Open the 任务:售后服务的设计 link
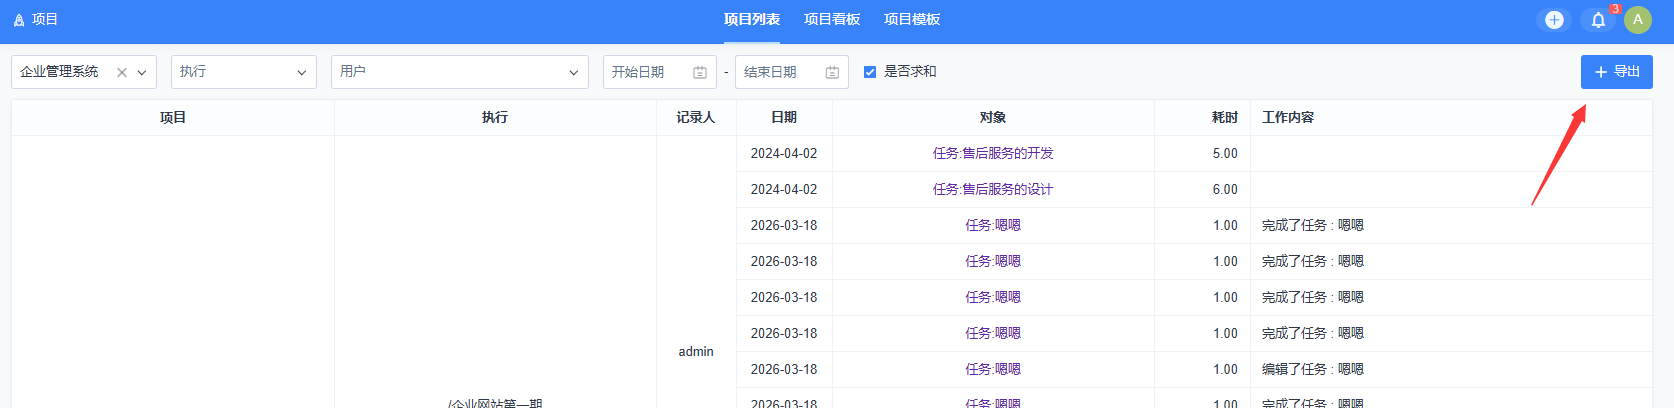 click(x=993, y=190)
